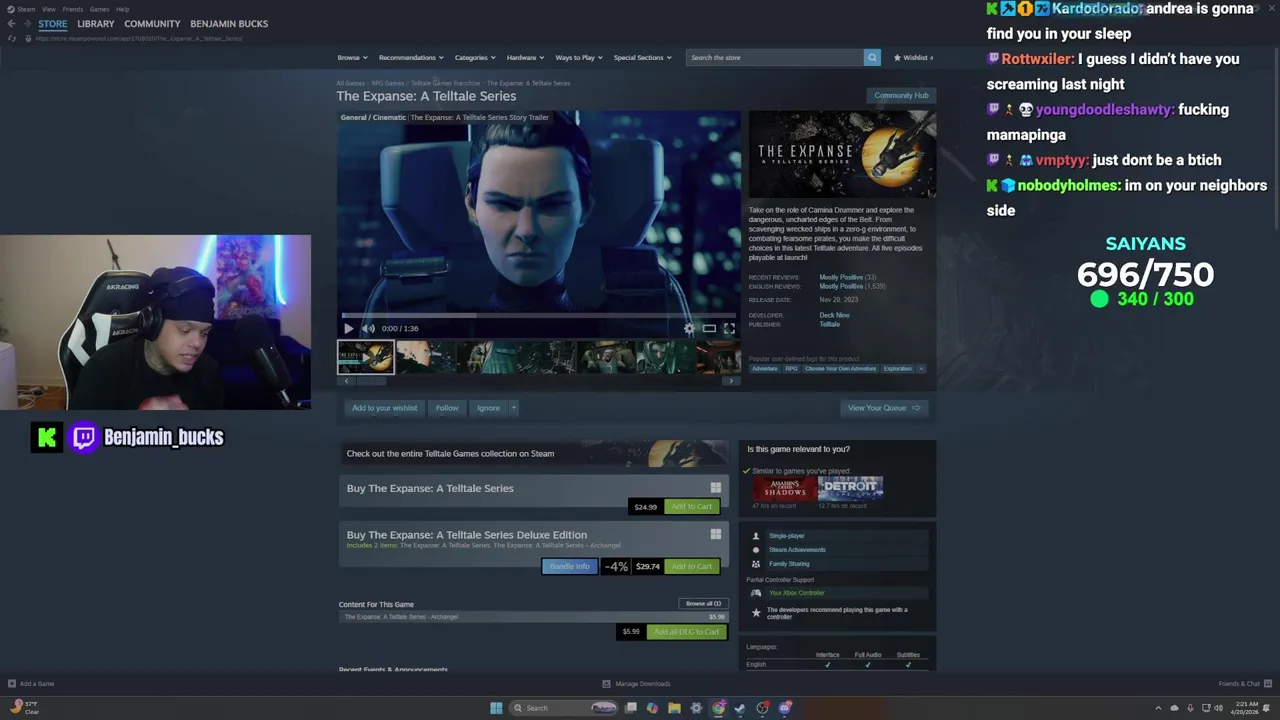The height and width of the screenshot is (720, 1280).
Task: Open the COMMUNITY tab
Action: point(152,24)
